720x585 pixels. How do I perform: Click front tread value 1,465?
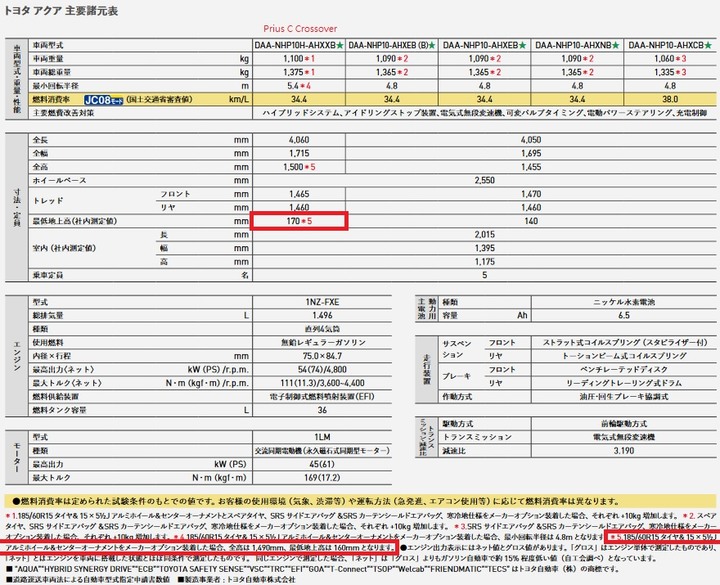tap(299, 194)
